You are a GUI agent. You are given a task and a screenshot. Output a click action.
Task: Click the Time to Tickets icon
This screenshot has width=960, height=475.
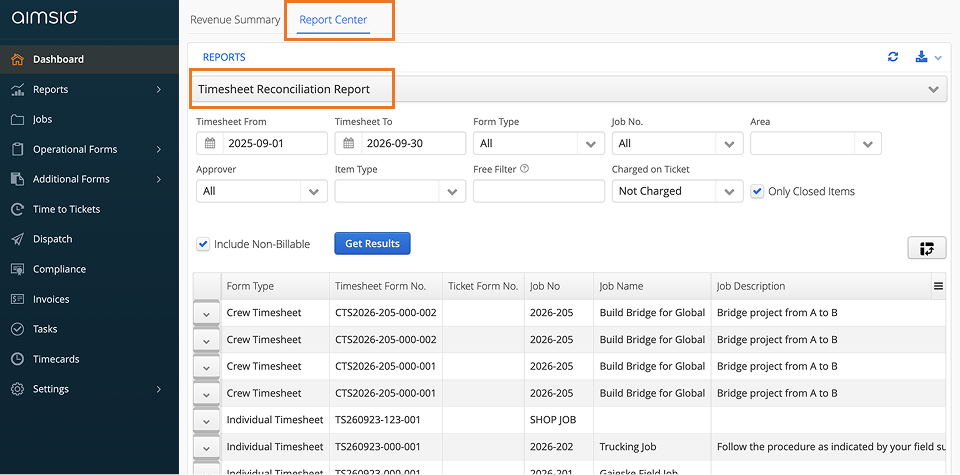[x=17, y=209]
